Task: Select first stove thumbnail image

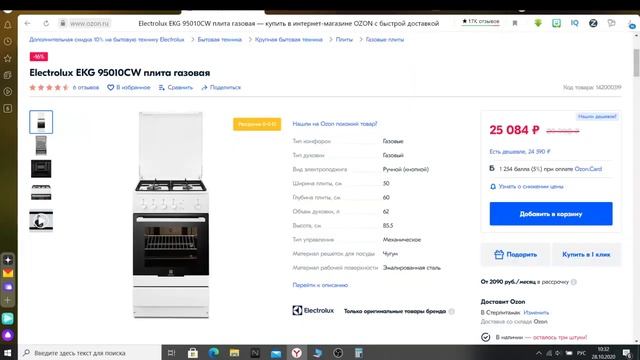Action: tap(41, 122)
